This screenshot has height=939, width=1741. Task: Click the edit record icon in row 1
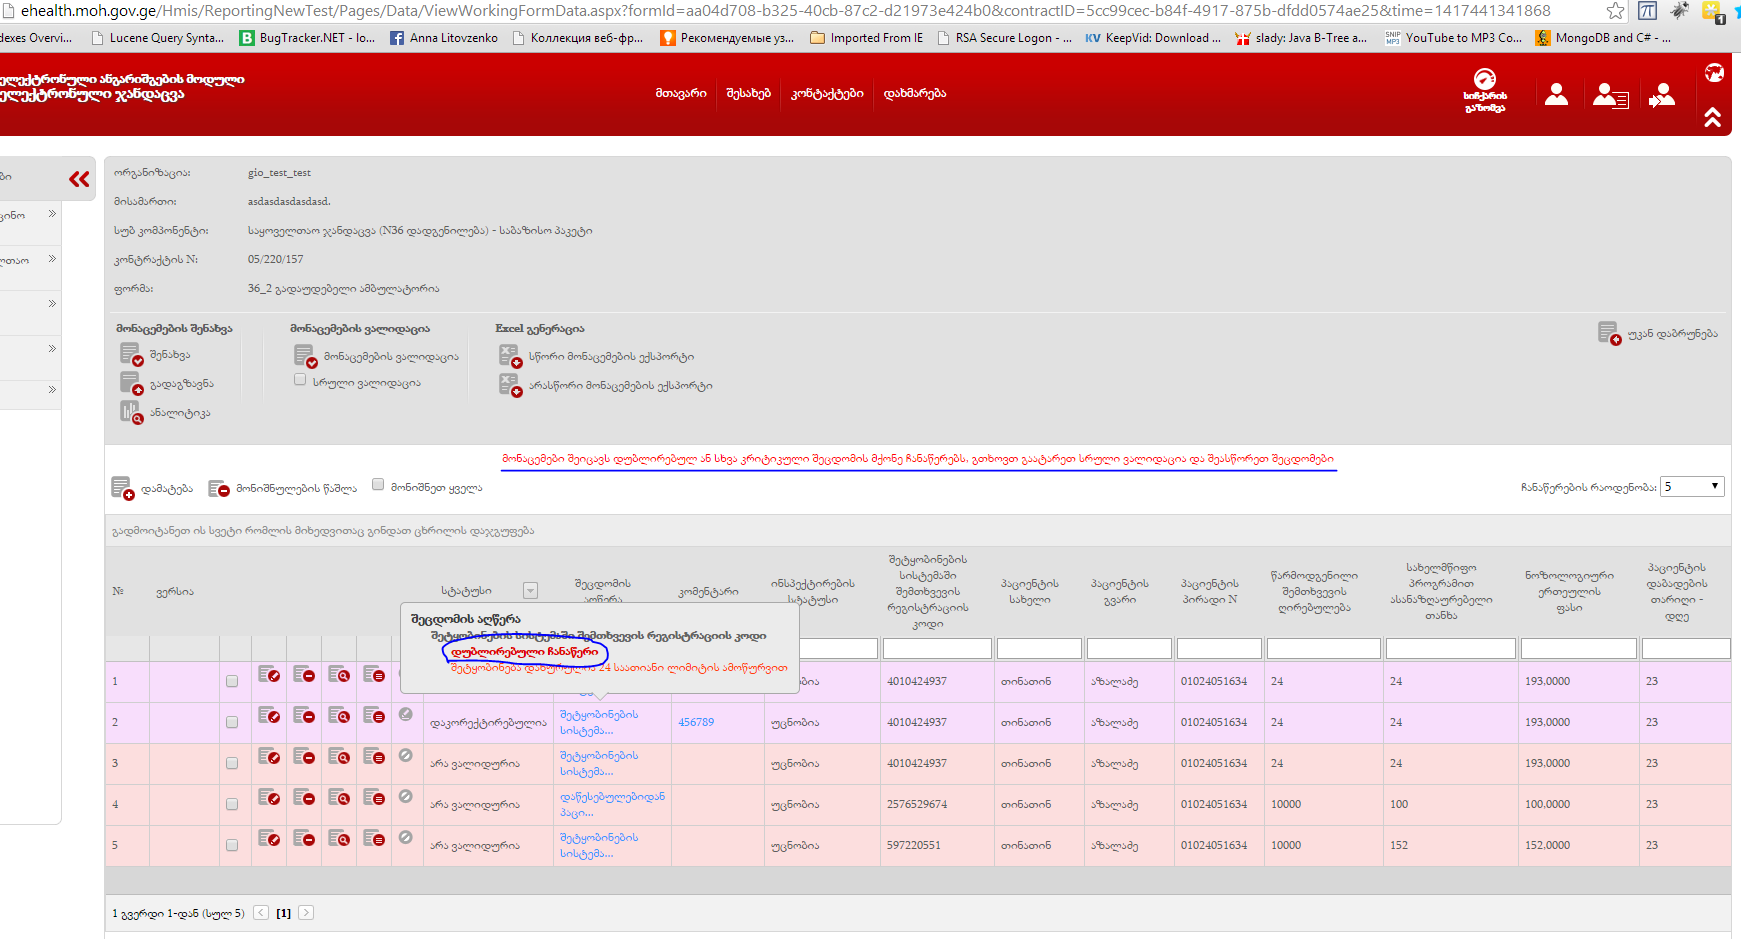click(x=268, y=675)
